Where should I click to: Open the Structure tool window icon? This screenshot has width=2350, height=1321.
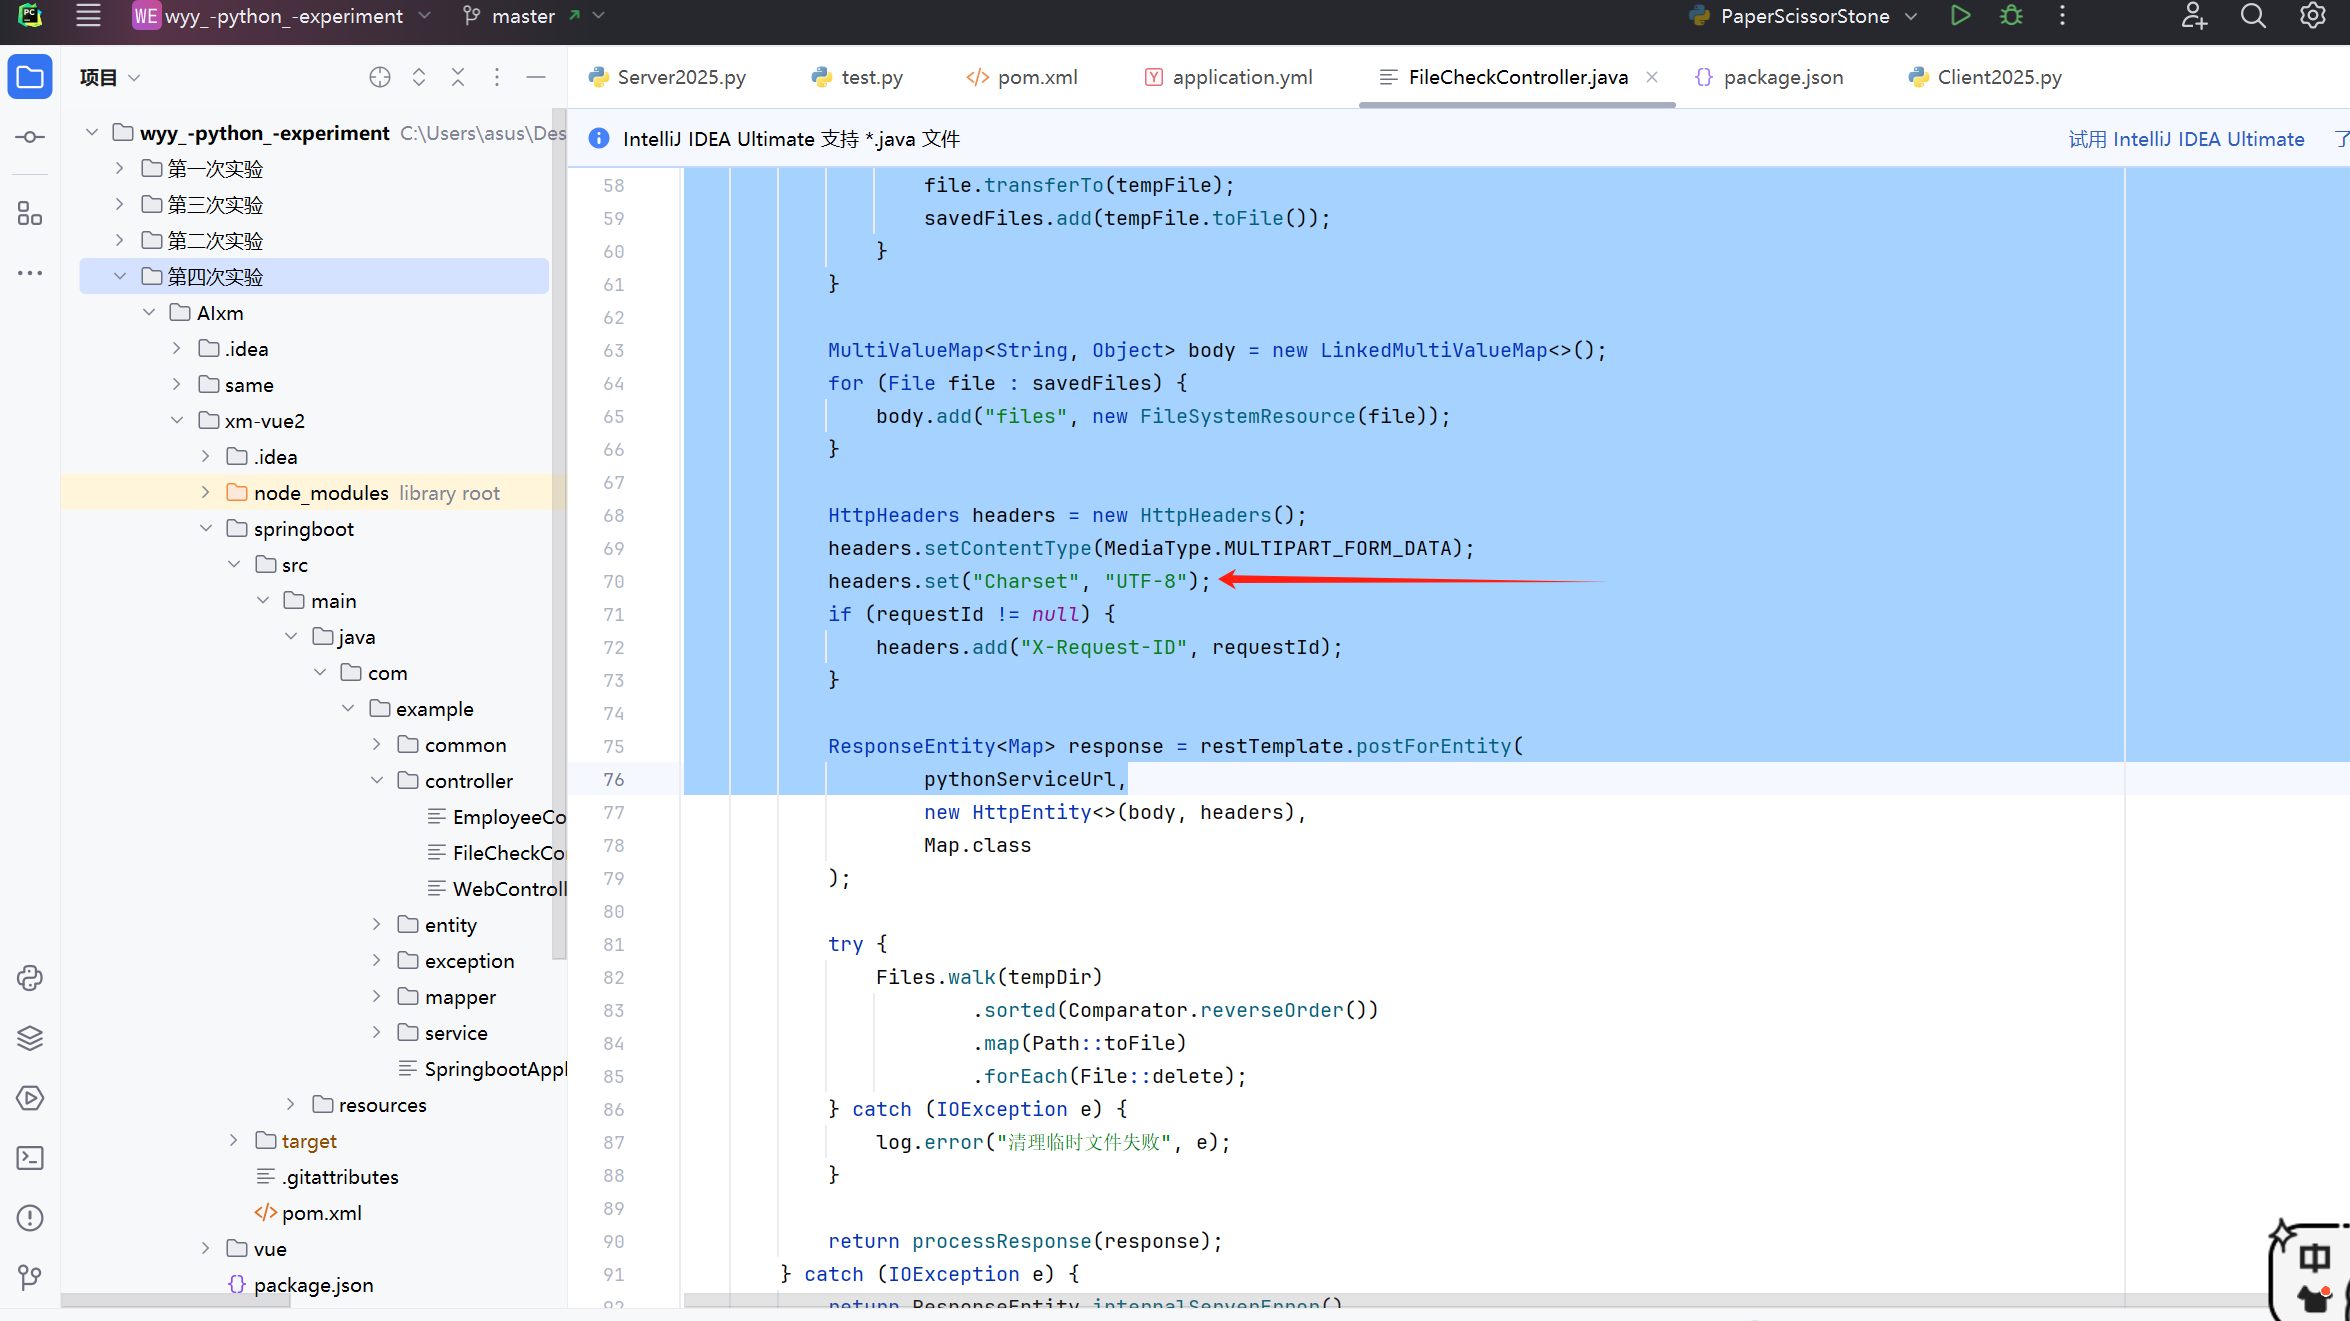pos(30,213)
